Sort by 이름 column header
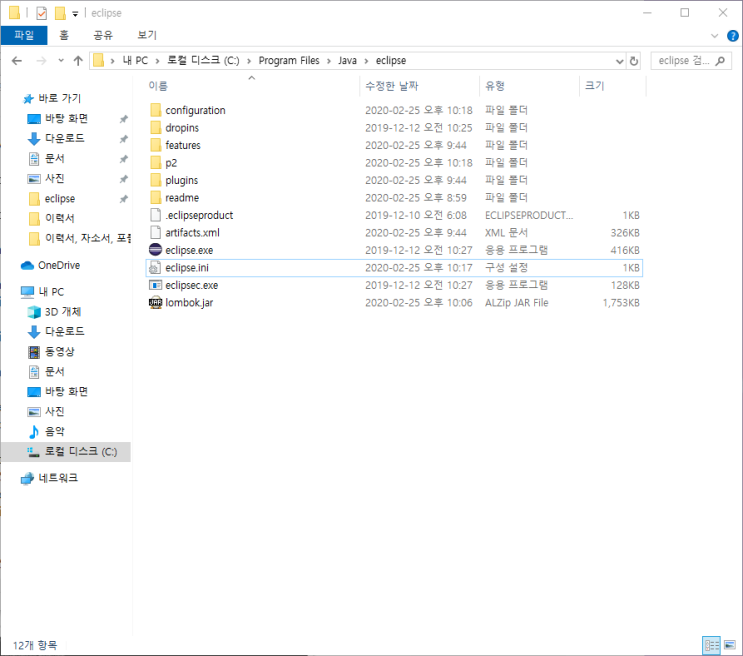 158,86
